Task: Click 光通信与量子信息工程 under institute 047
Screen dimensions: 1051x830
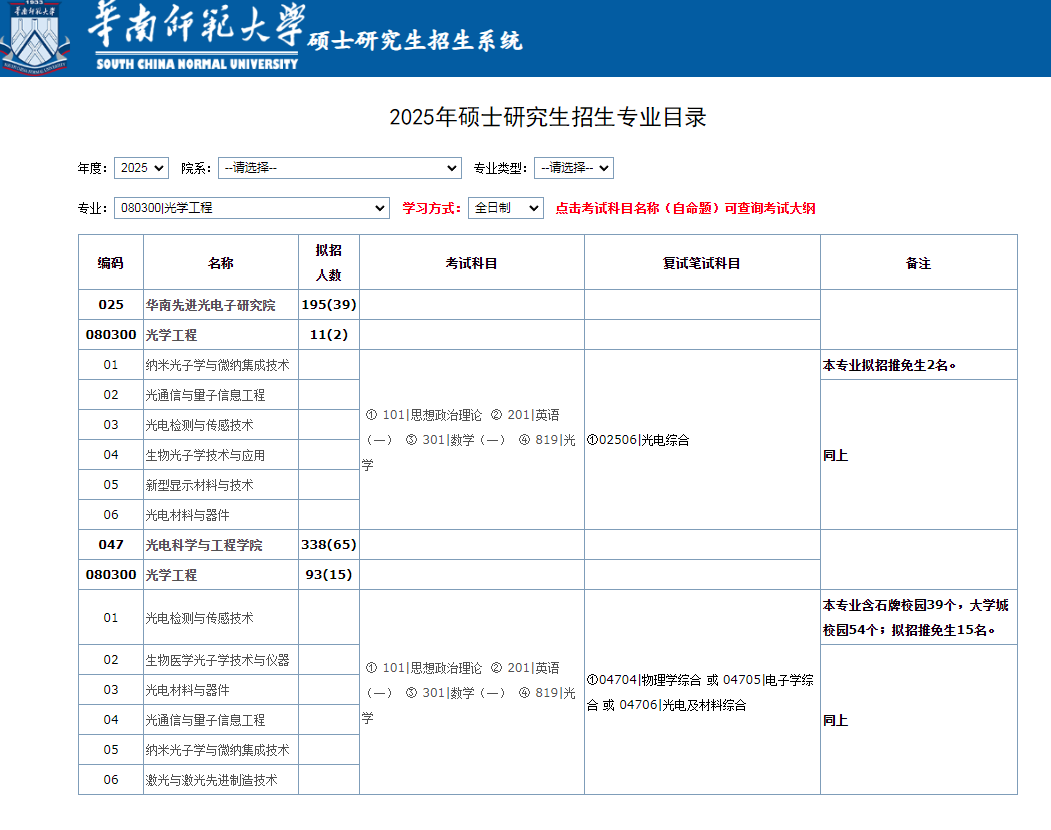Action: 205,720
